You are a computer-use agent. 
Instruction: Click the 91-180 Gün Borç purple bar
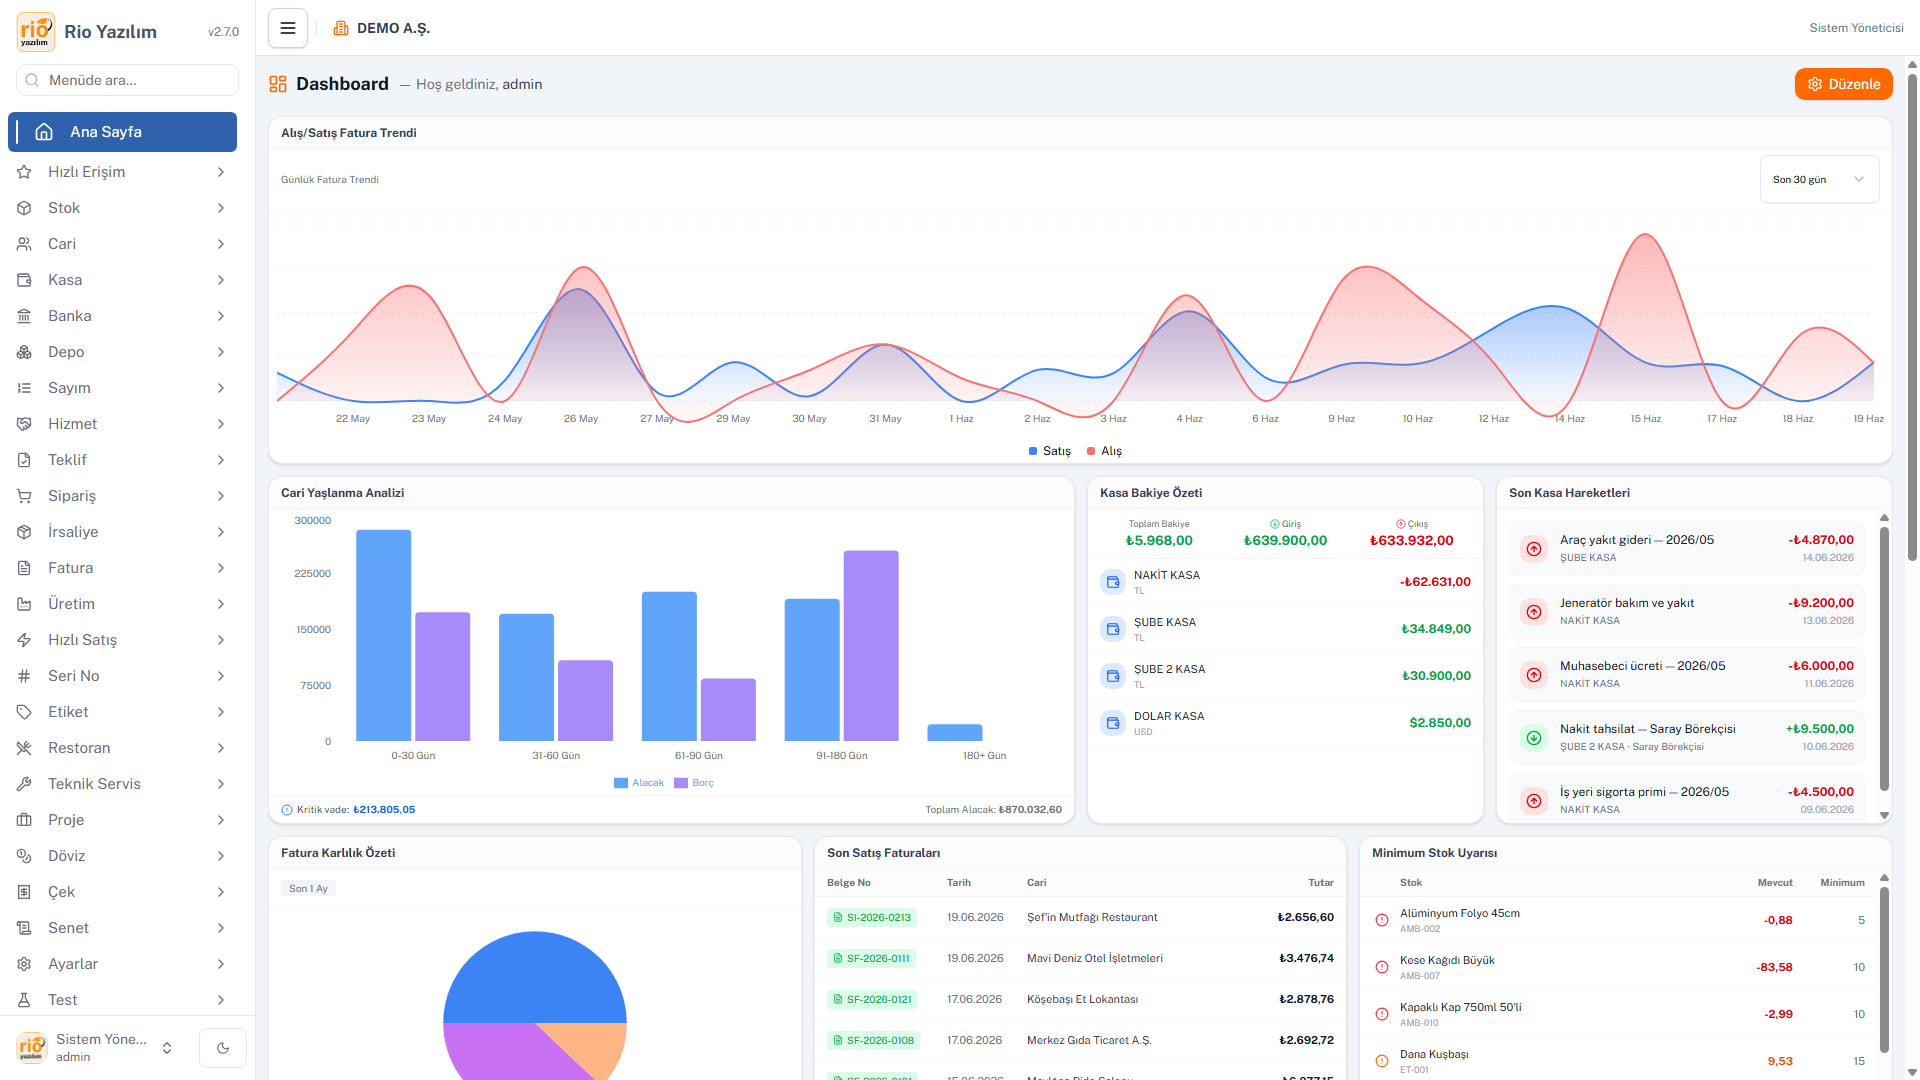pyautogui.click(x=871, y=646)
